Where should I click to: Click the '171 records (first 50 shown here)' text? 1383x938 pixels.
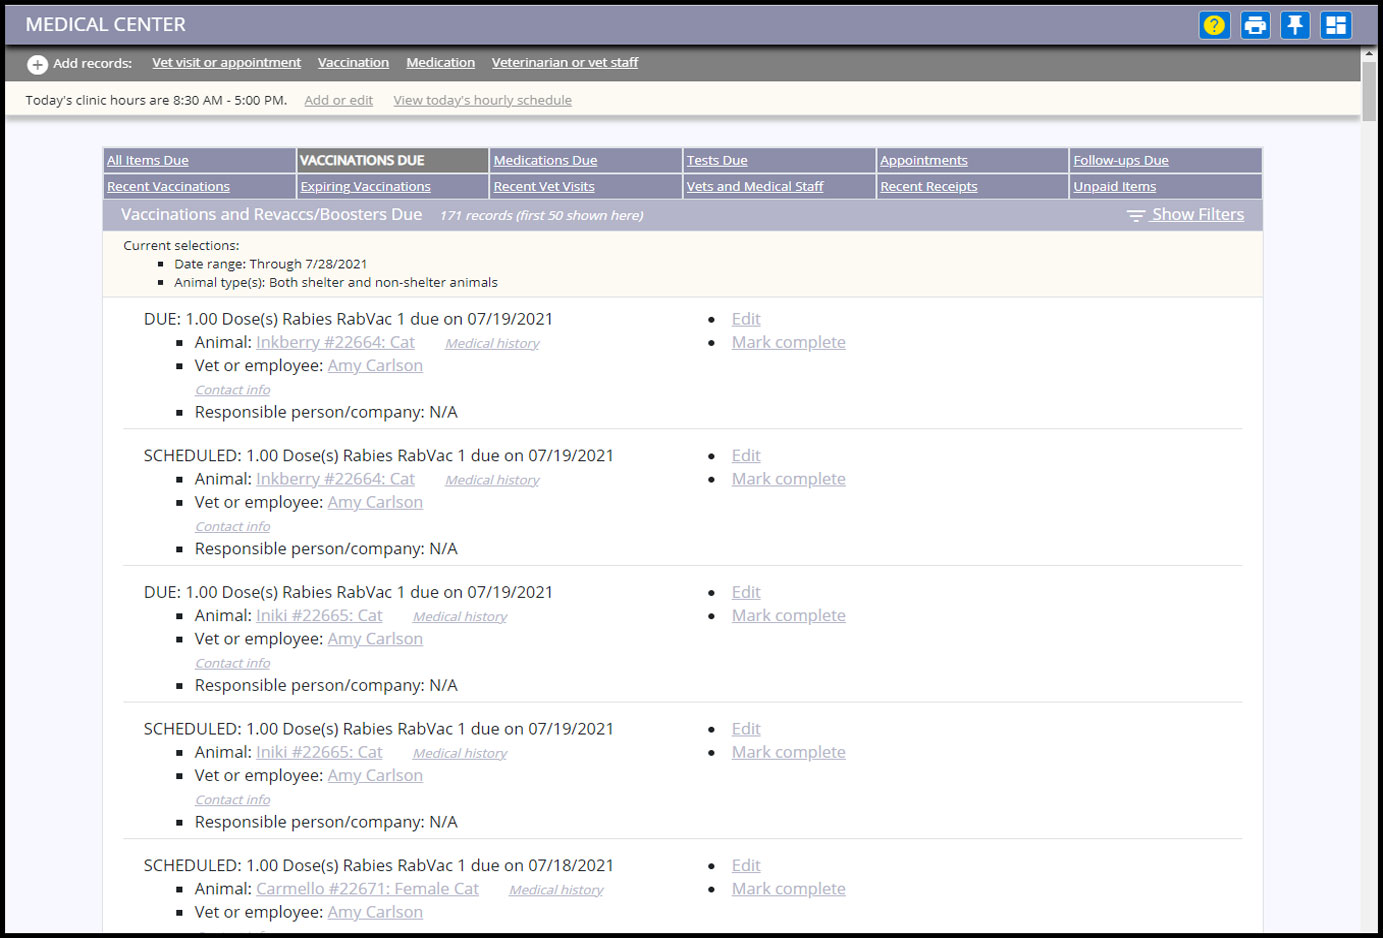pyautogui.click(x=541, y=215)
